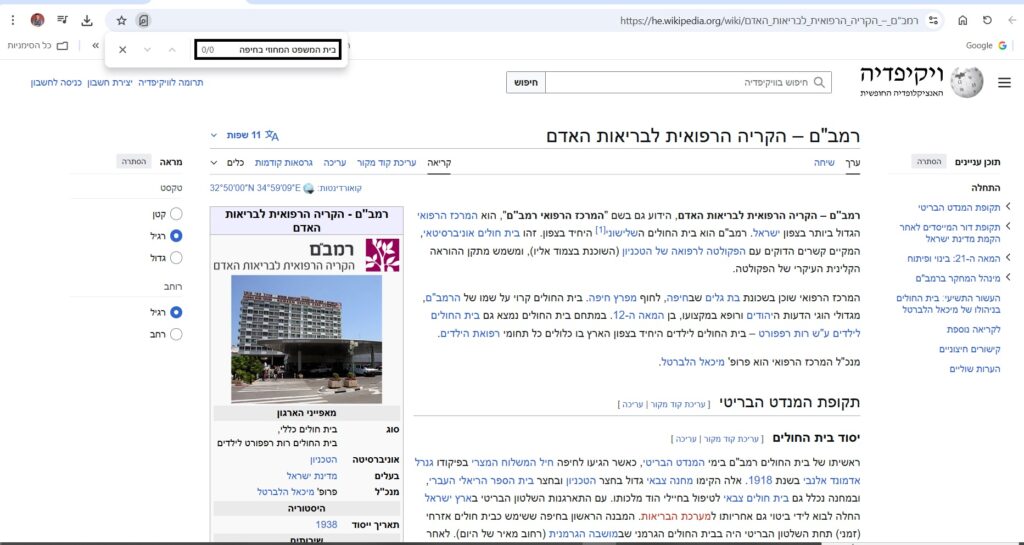
Task: Open the עריכת קוד מקור tab
Action: click(386, 163)
